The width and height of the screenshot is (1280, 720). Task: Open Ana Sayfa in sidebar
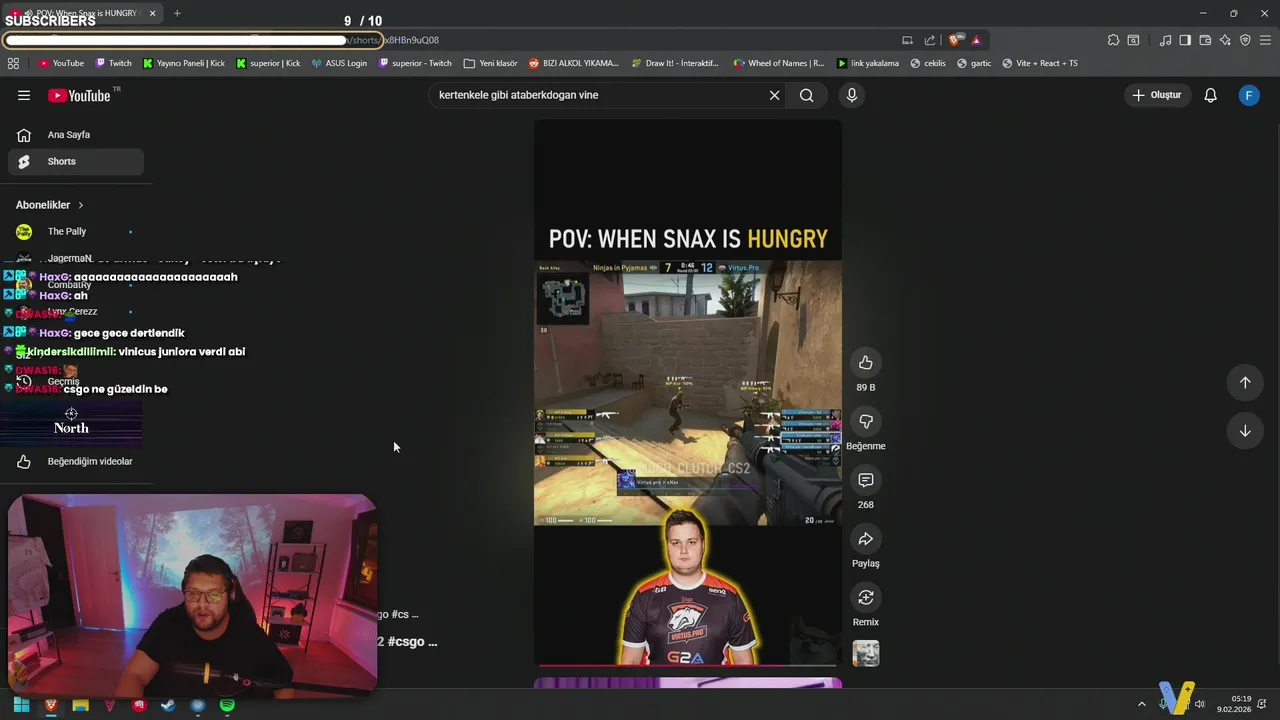[76, 135]
